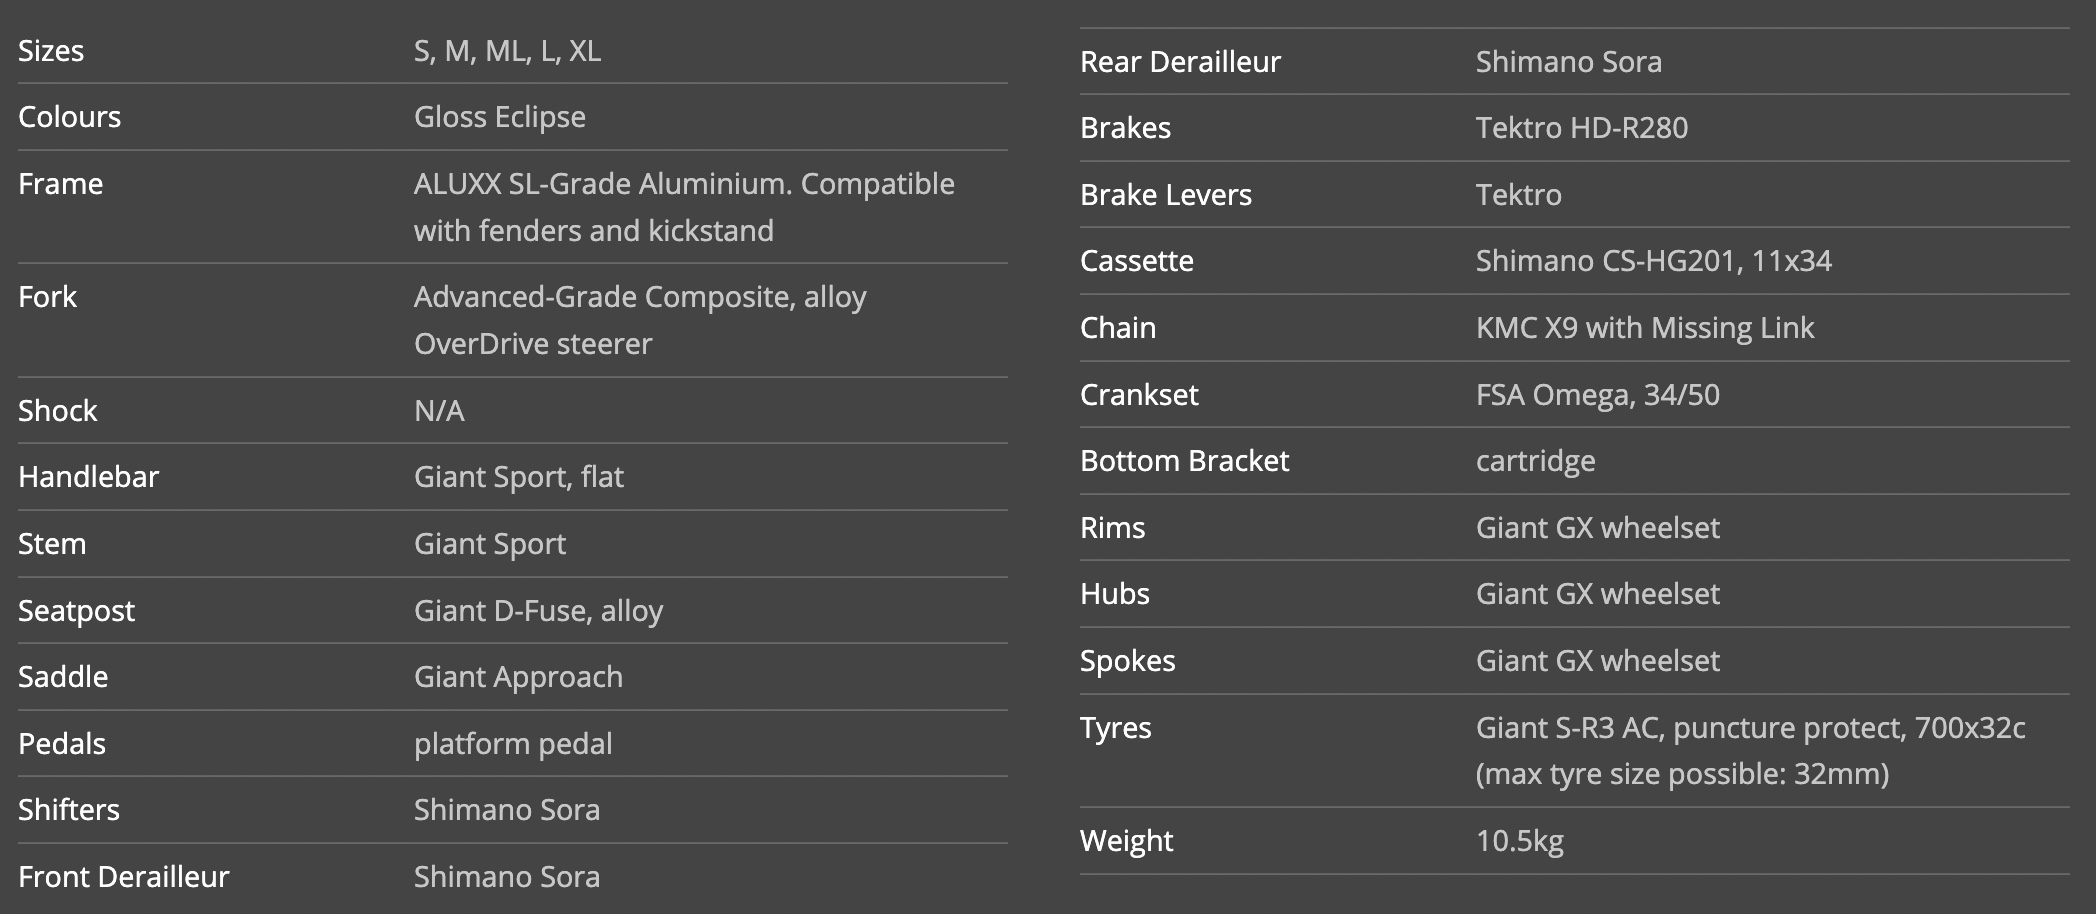The height and width of the screenshot is (914, 2096).
Task: Click the FSA Omega, 34/50 crankset value
Action: [x=1598, y=395]
